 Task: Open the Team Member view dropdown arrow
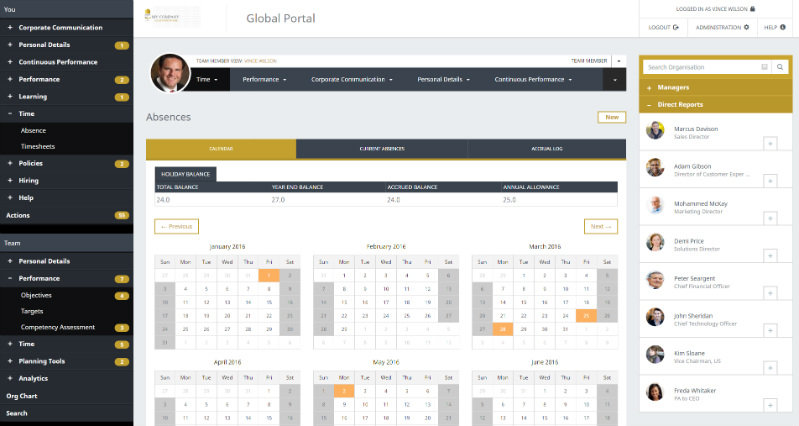pos(619,61)
